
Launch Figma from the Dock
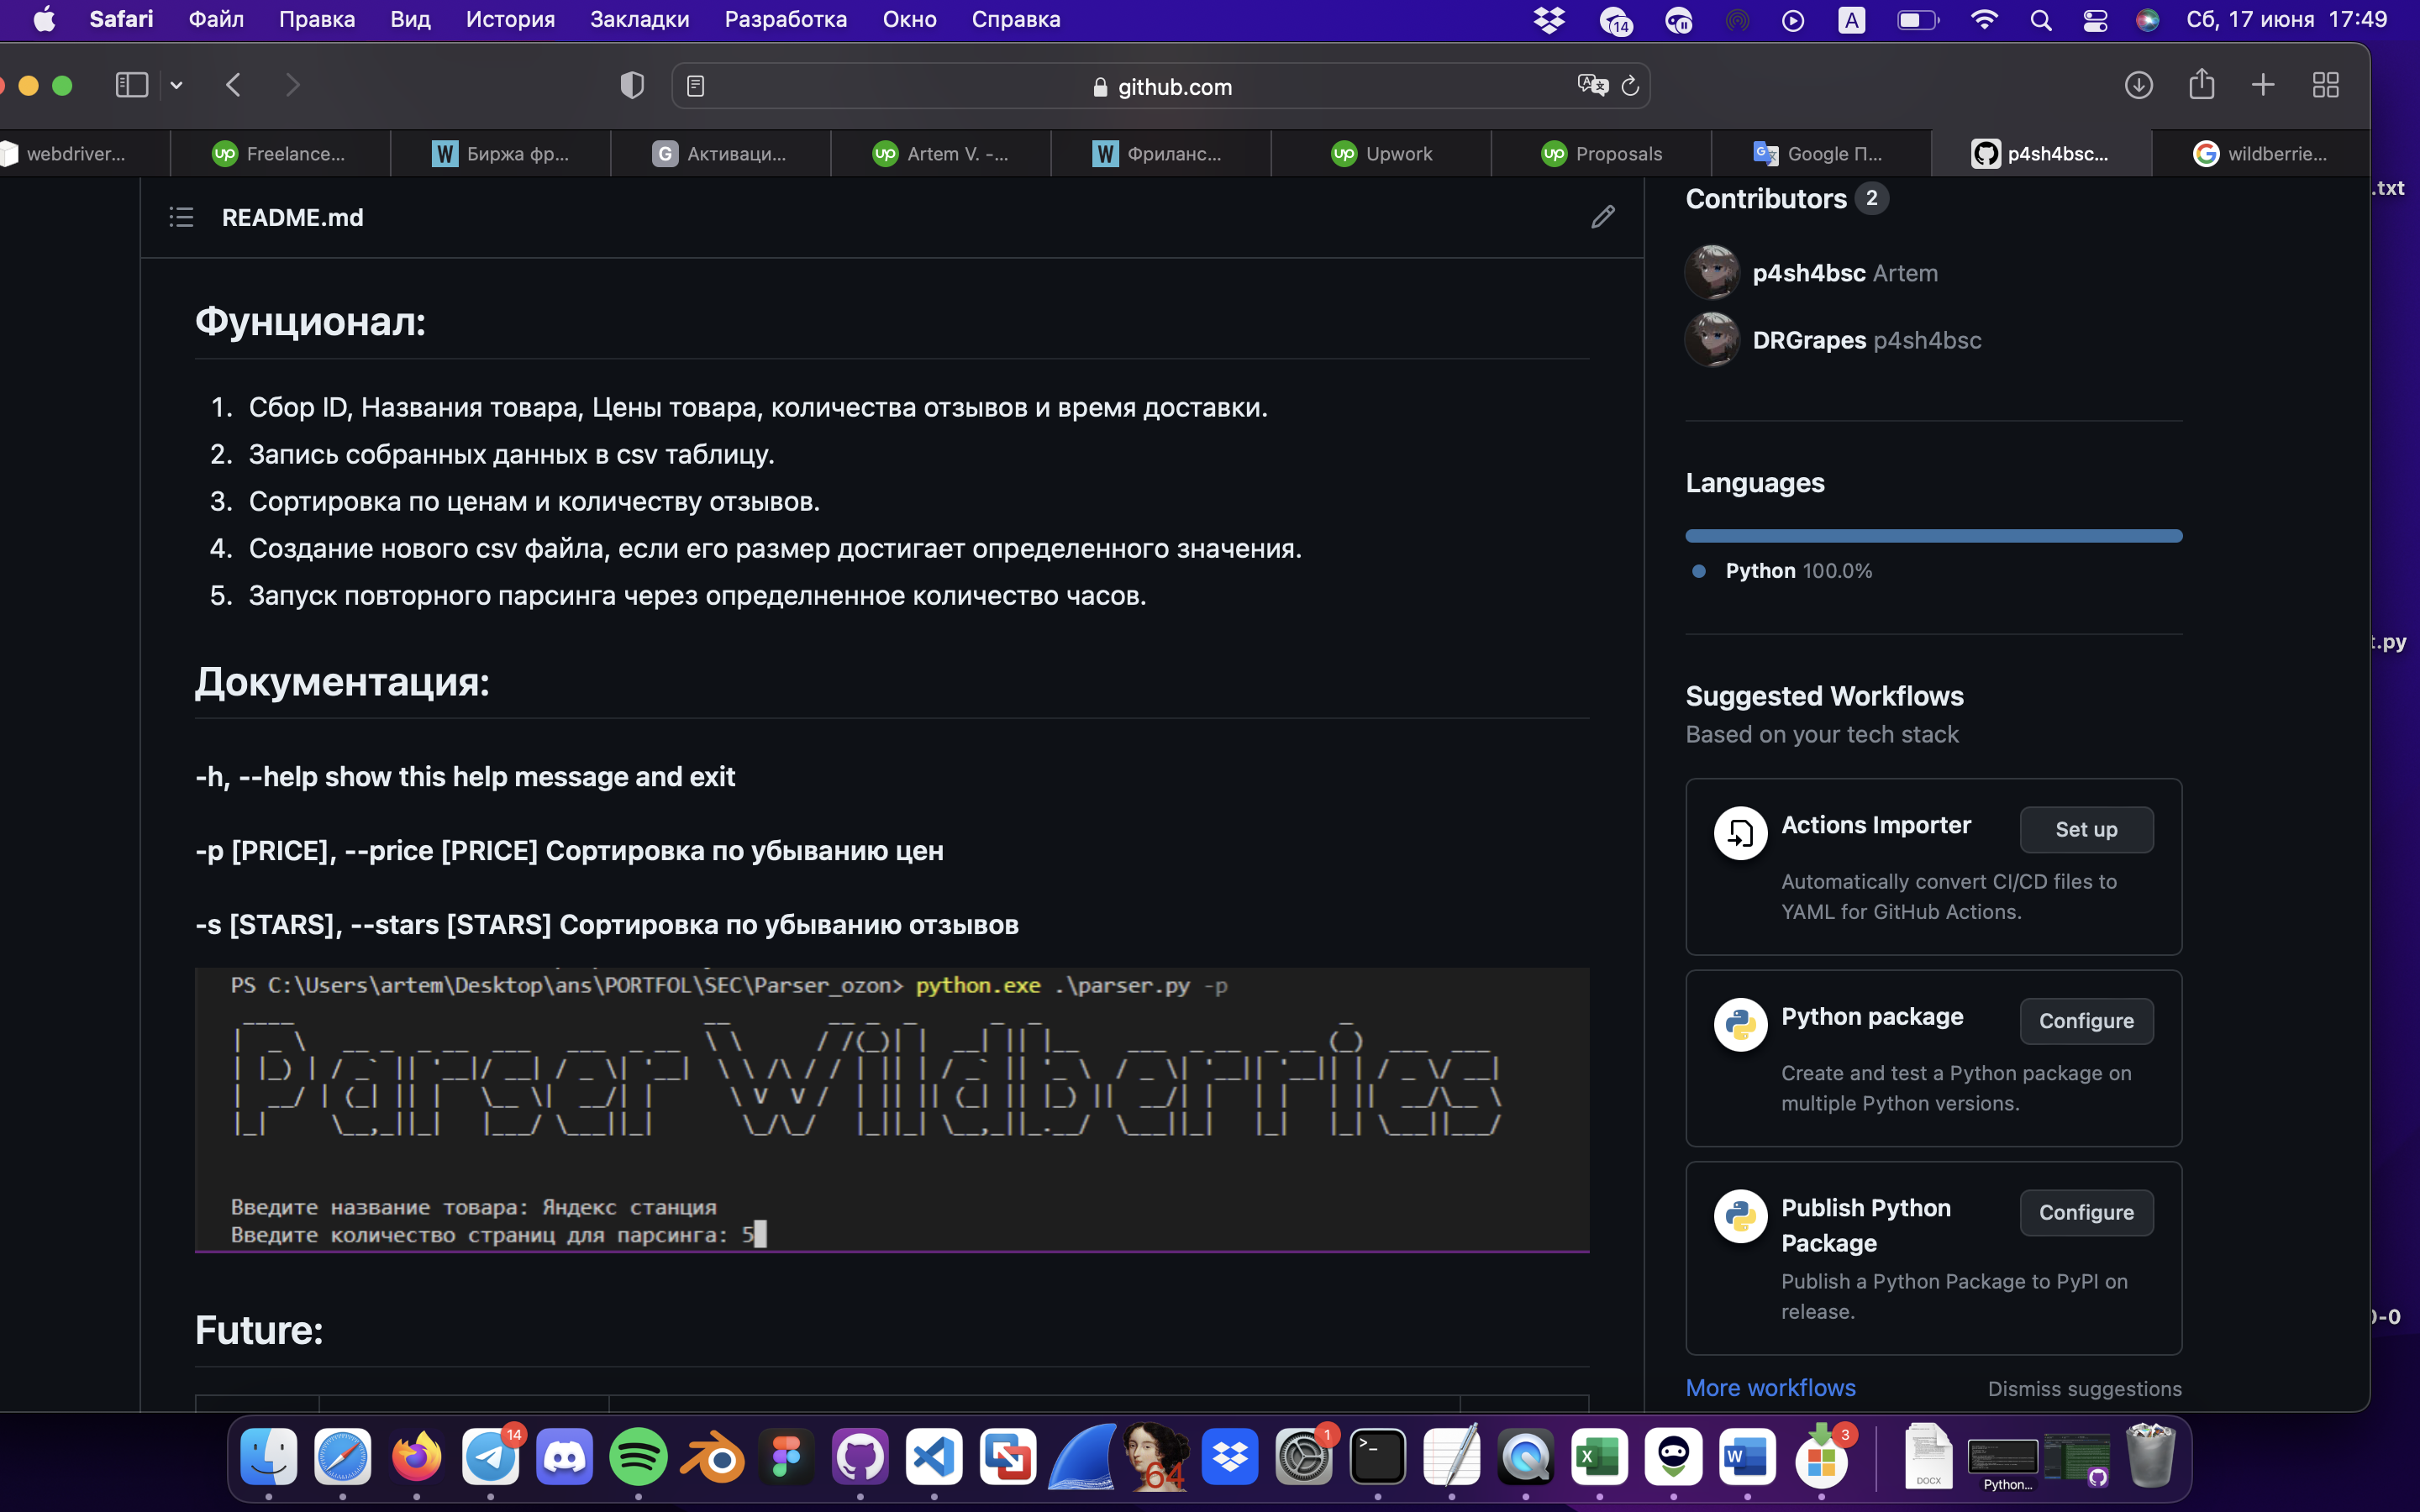(786, 1456)
